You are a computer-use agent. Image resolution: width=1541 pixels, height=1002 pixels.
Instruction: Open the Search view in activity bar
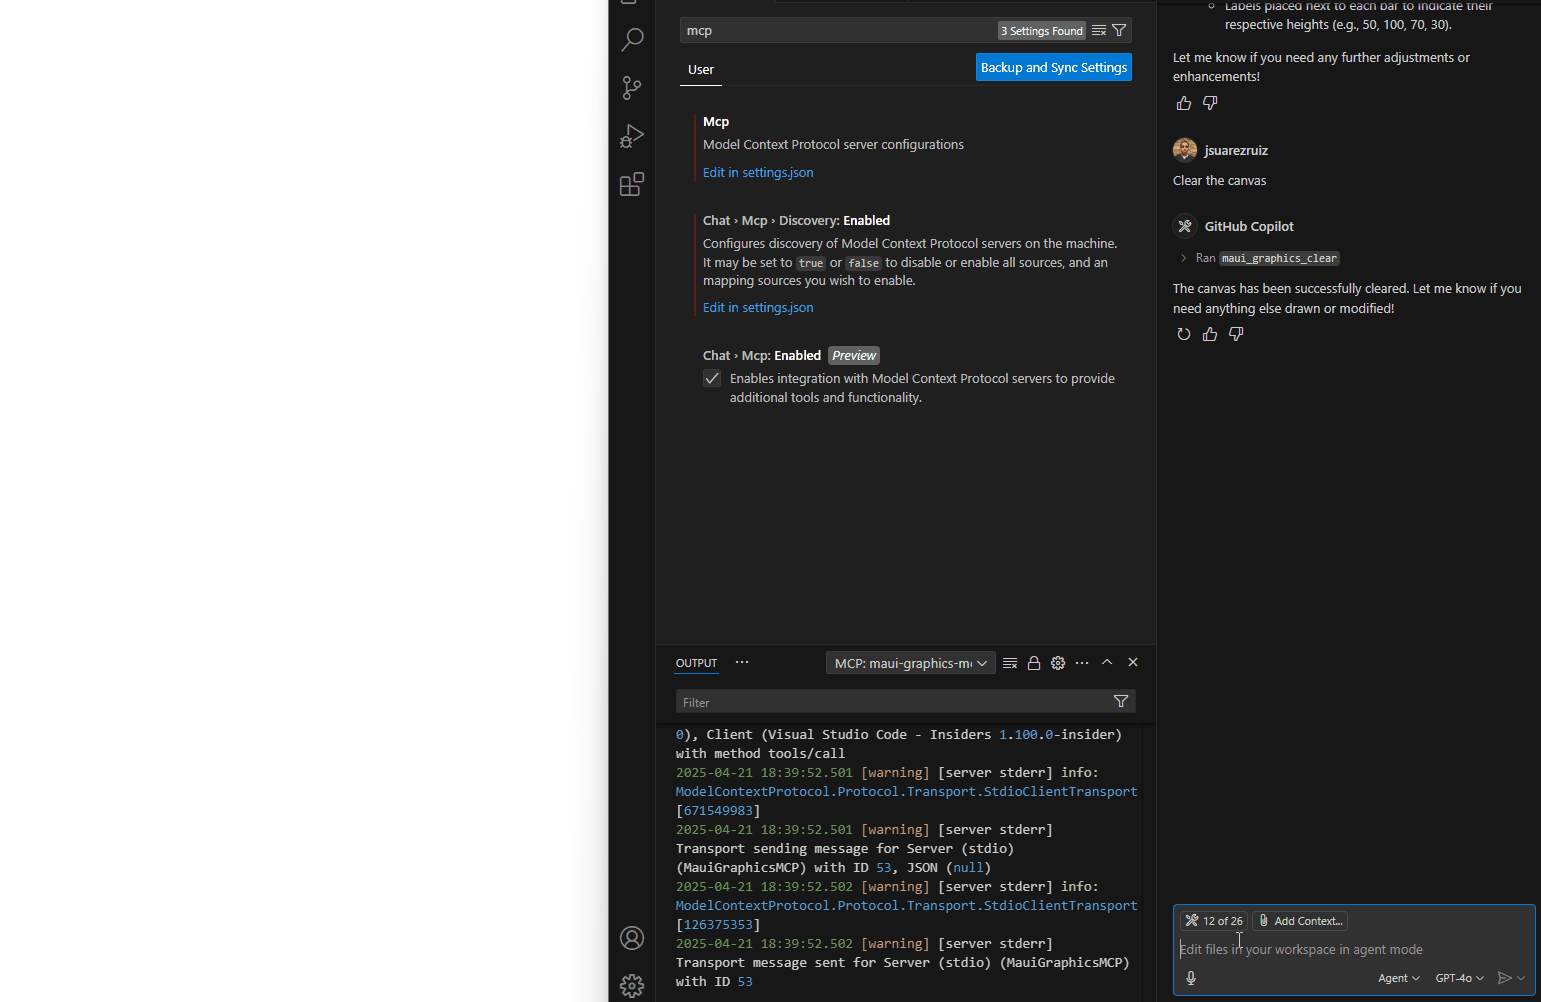(632, 40)
